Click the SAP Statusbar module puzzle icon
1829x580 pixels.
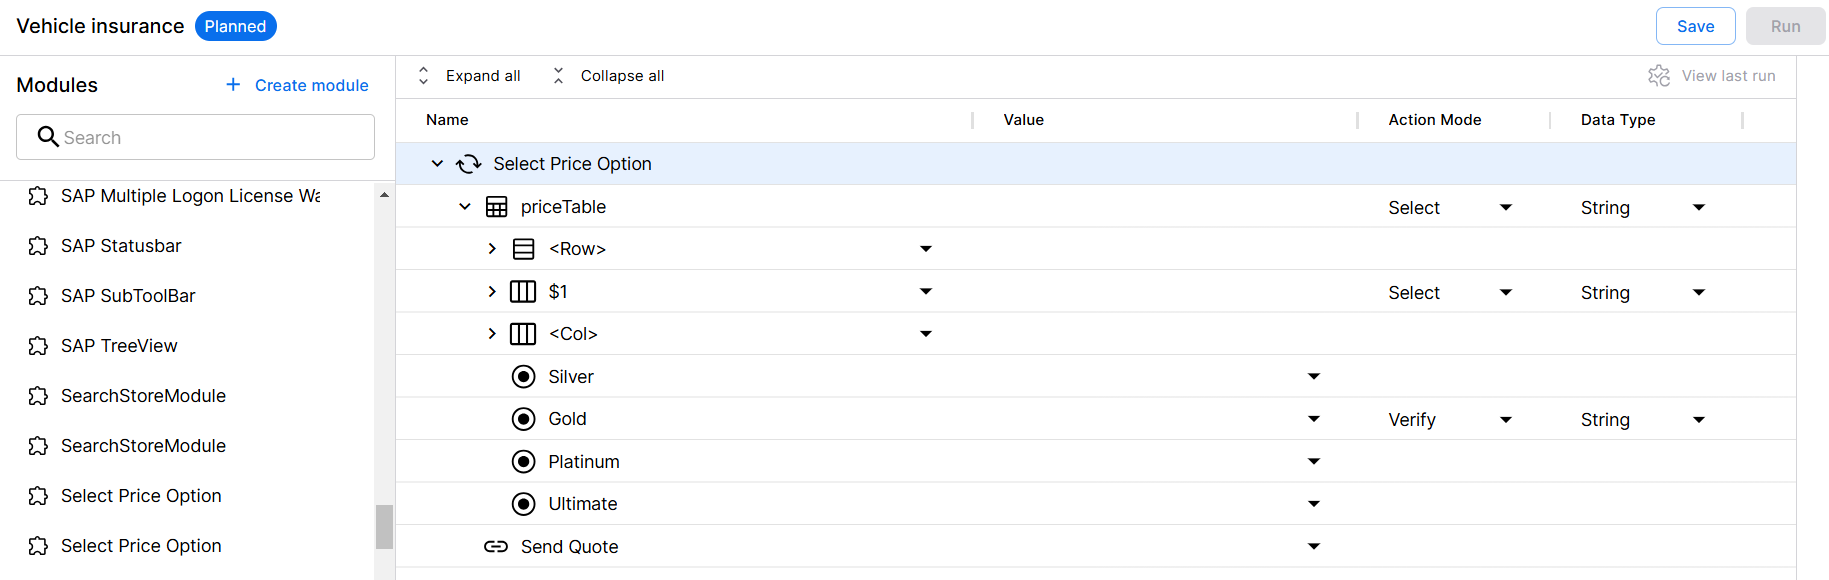point(38,246)
